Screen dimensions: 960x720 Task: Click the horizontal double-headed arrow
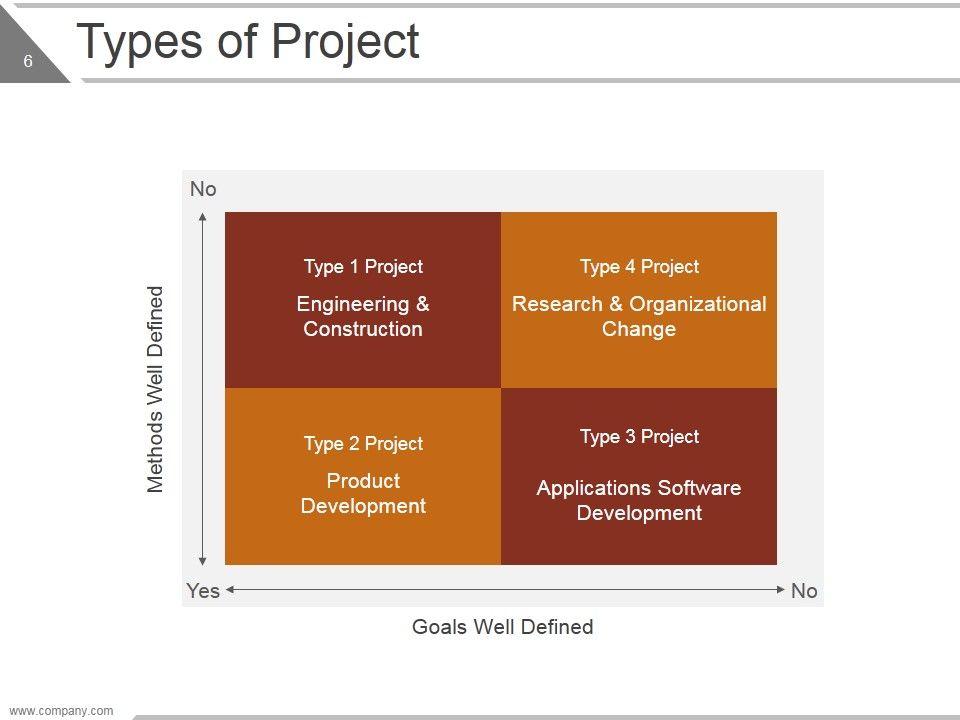coord(503,591)
